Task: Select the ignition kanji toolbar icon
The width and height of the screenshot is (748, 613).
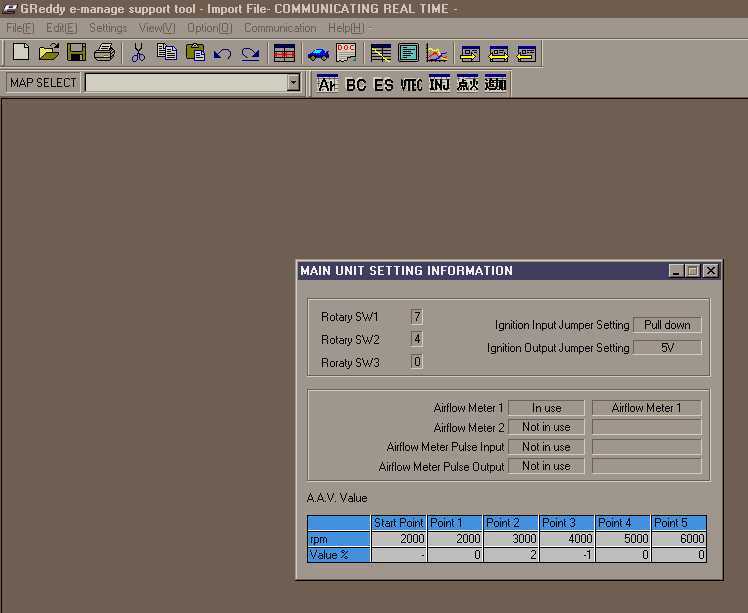Action: tap(467, 83)
